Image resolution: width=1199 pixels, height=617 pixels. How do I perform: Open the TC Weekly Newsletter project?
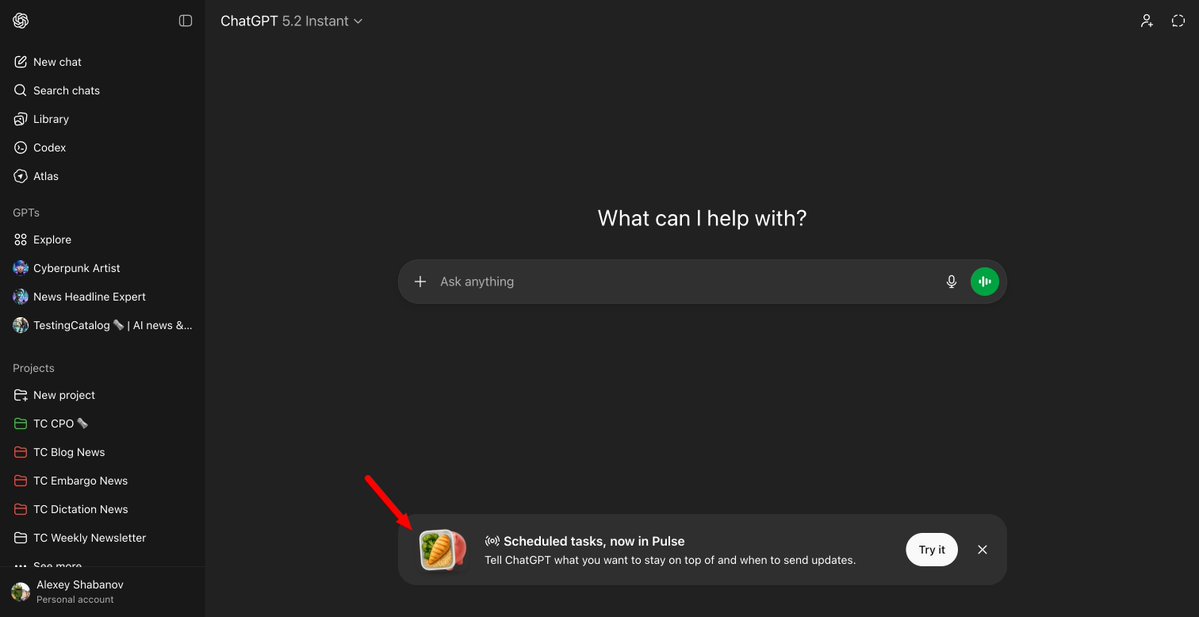coord(102,537)
